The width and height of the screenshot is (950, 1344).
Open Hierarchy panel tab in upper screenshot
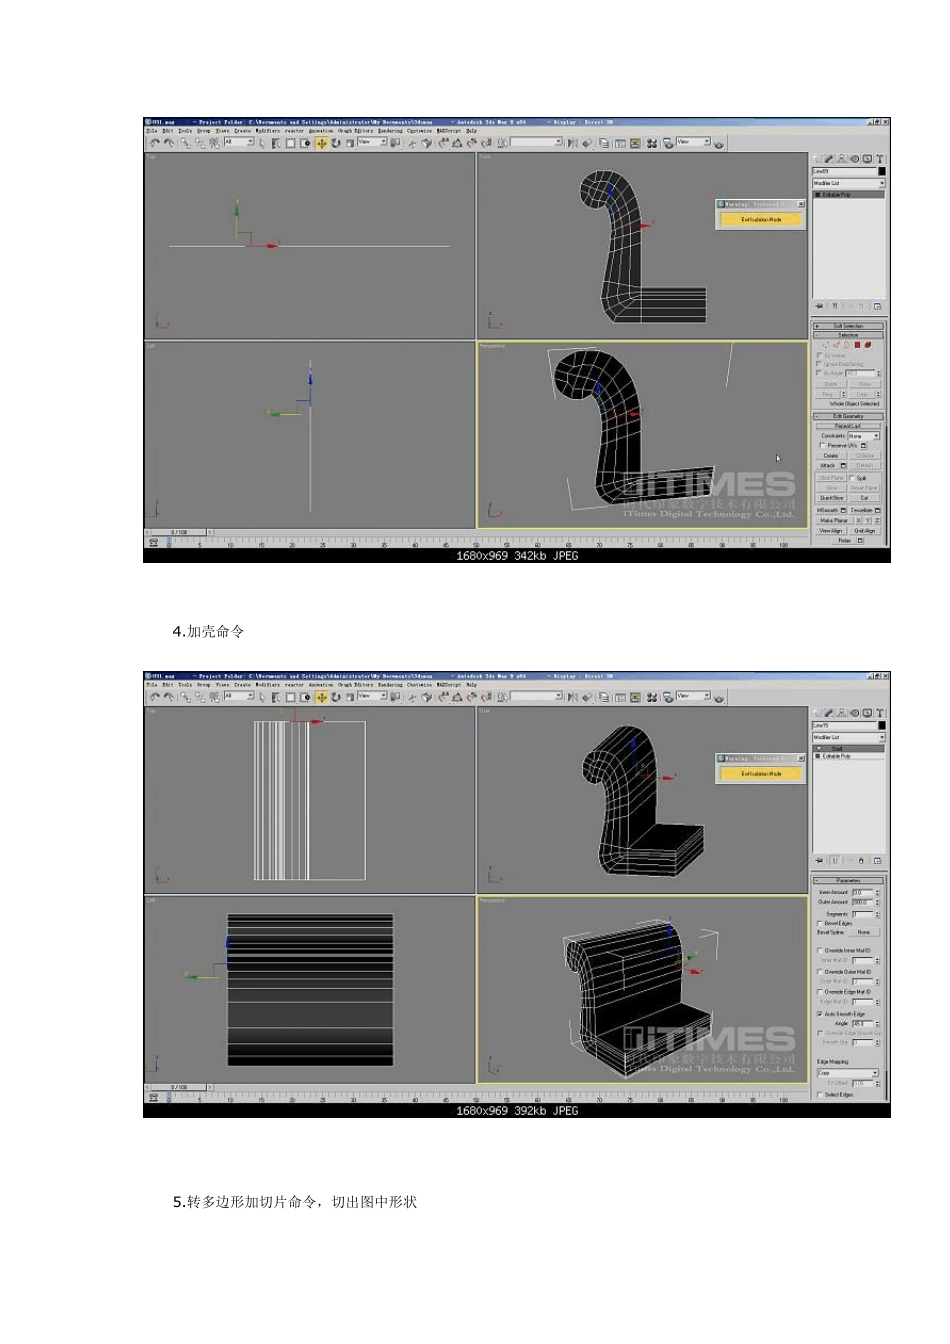coord(841,159)
